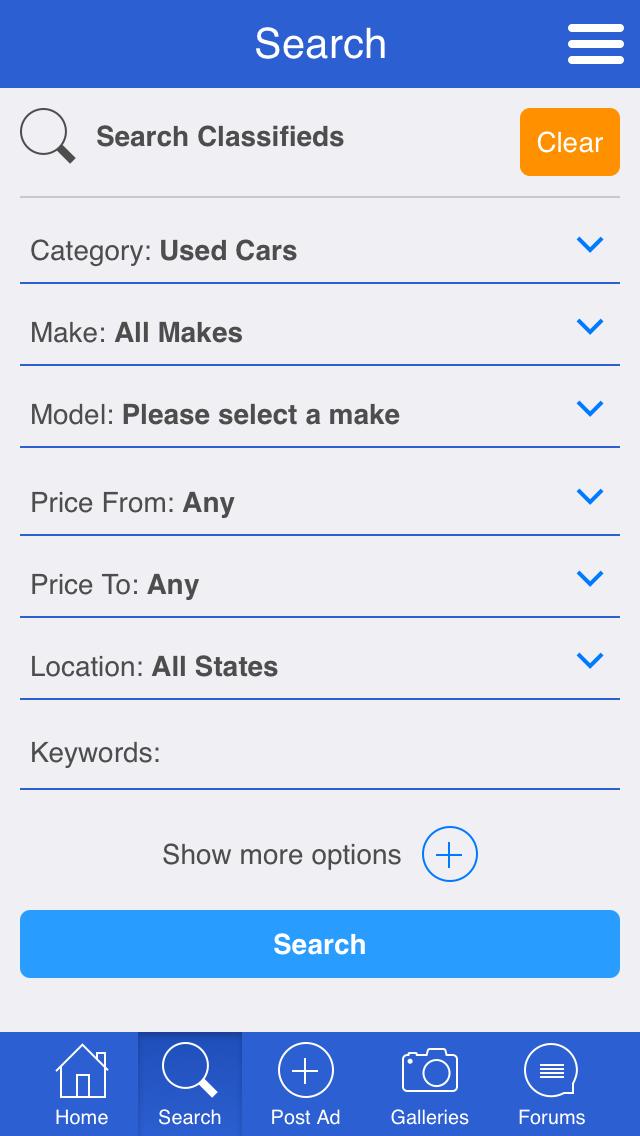Click the Keywords input field
This screenshot has height=1136, width=640.
pyautogui.click(x=320, y=753)
